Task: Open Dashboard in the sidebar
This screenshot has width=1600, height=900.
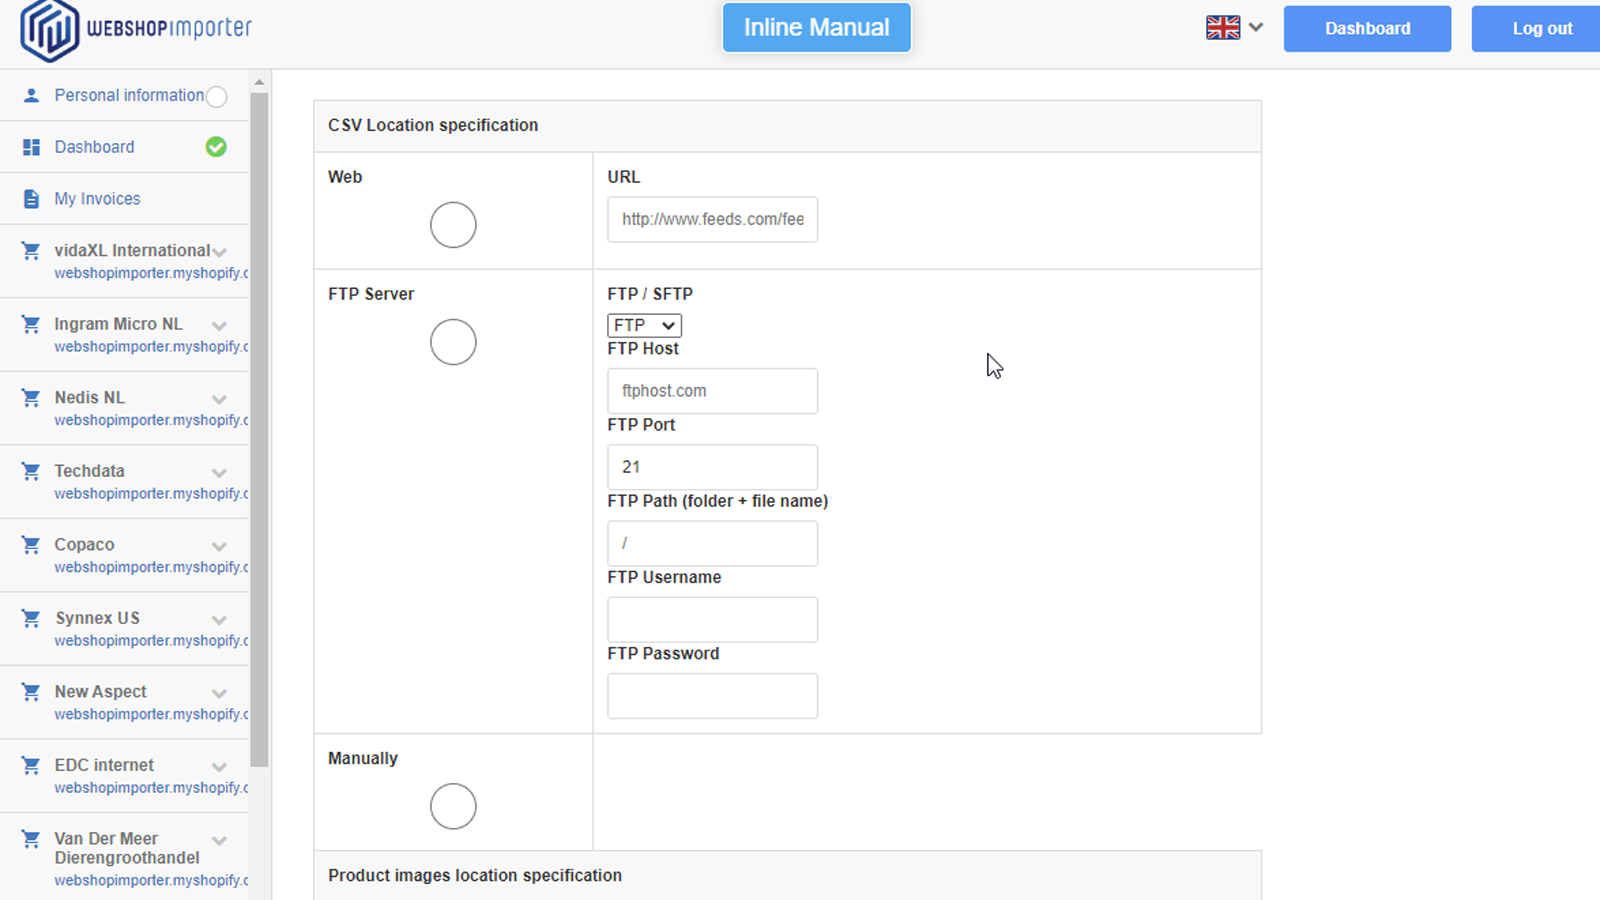Action: tap(94, 147)
